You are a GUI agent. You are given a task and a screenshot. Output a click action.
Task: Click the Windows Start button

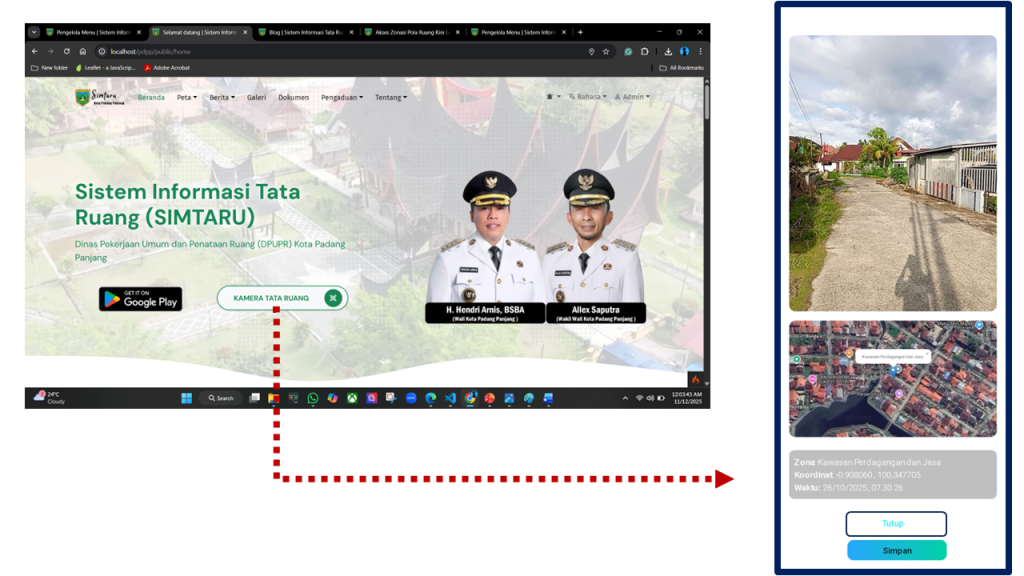(186, 398)
